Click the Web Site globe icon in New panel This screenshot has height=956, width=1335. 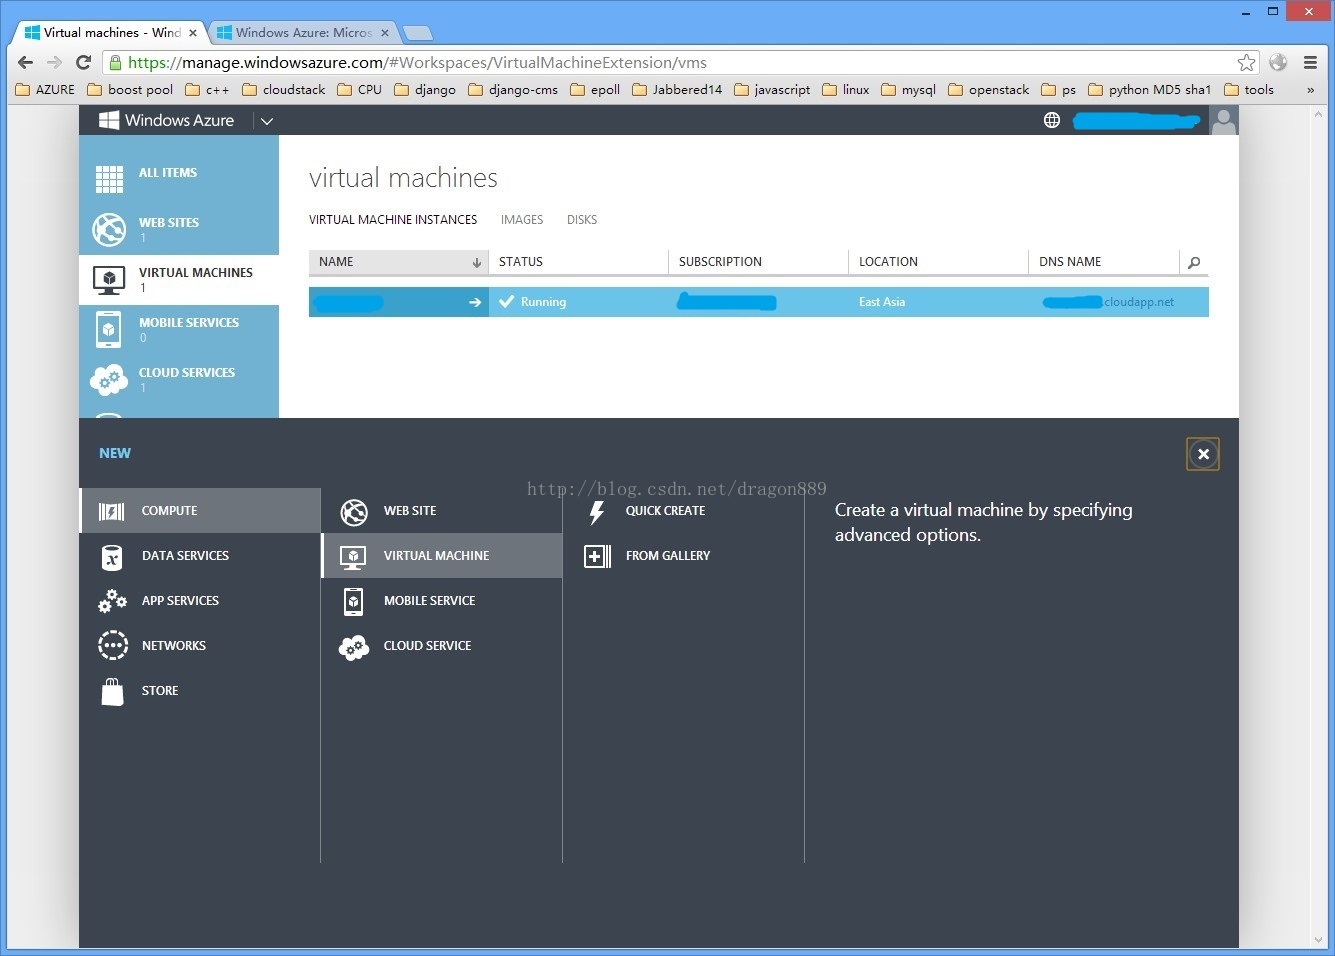[354, 512]
